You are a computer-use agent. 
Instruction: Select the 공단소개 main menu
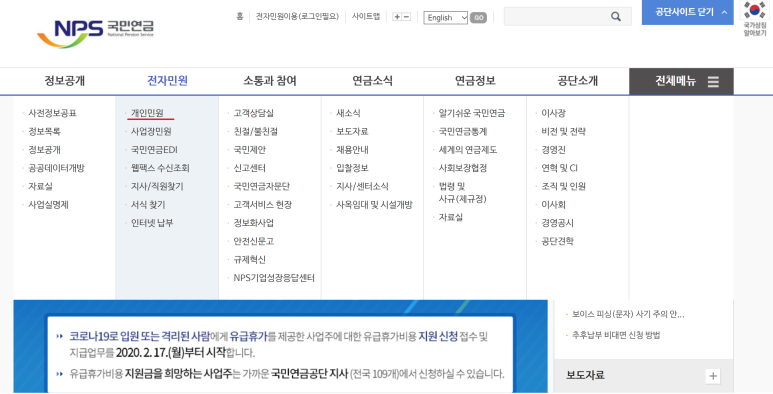pyautogui.click(x=578, y=81)
